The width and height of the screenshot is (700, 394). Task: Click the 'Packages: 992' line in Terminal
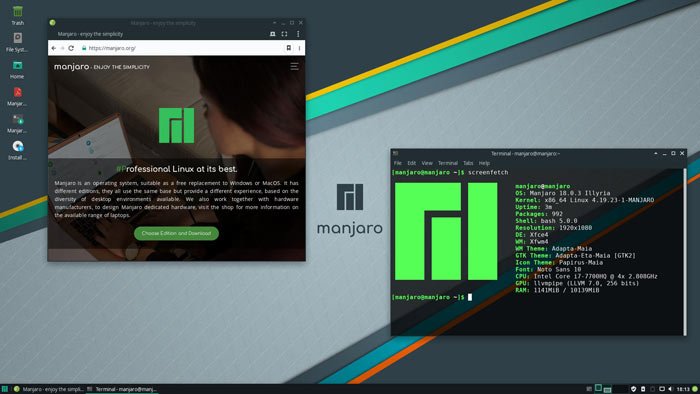click(x=539, y=214)
